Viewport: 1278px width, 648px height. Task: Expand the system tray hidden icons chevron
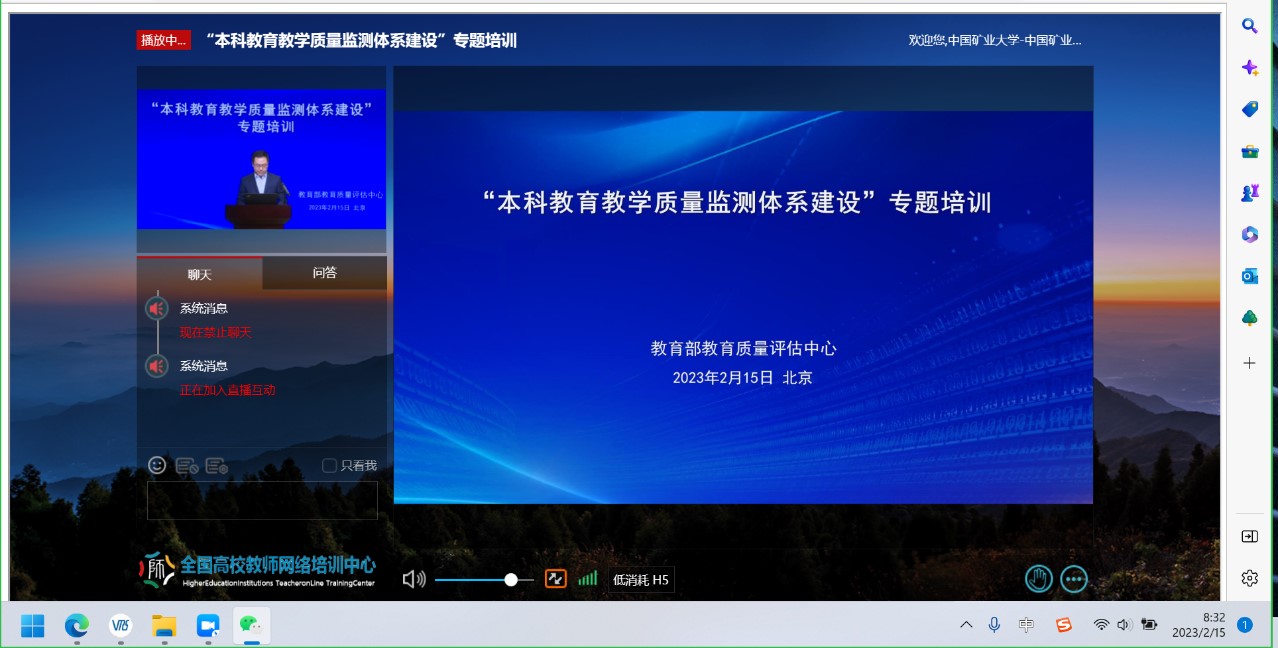click(966, 625)
